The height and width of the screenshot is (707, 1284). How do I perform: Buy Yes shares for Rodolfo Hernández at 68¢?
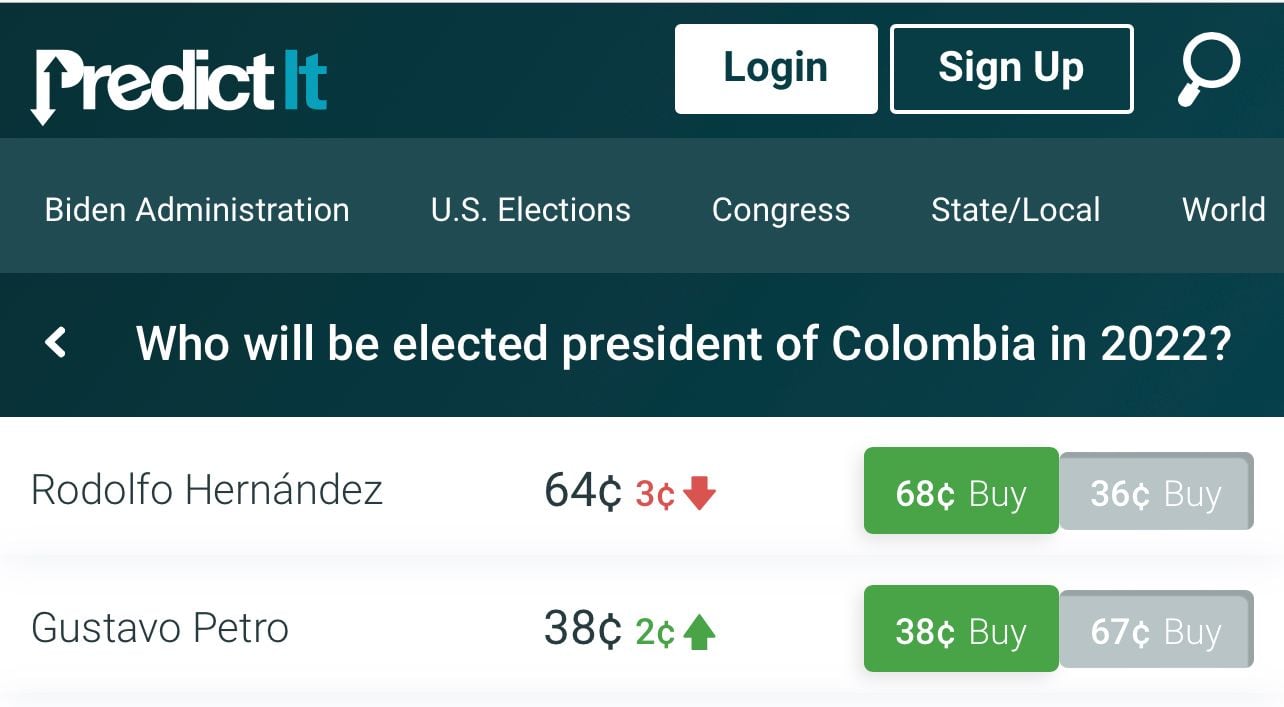pos(960,491)
